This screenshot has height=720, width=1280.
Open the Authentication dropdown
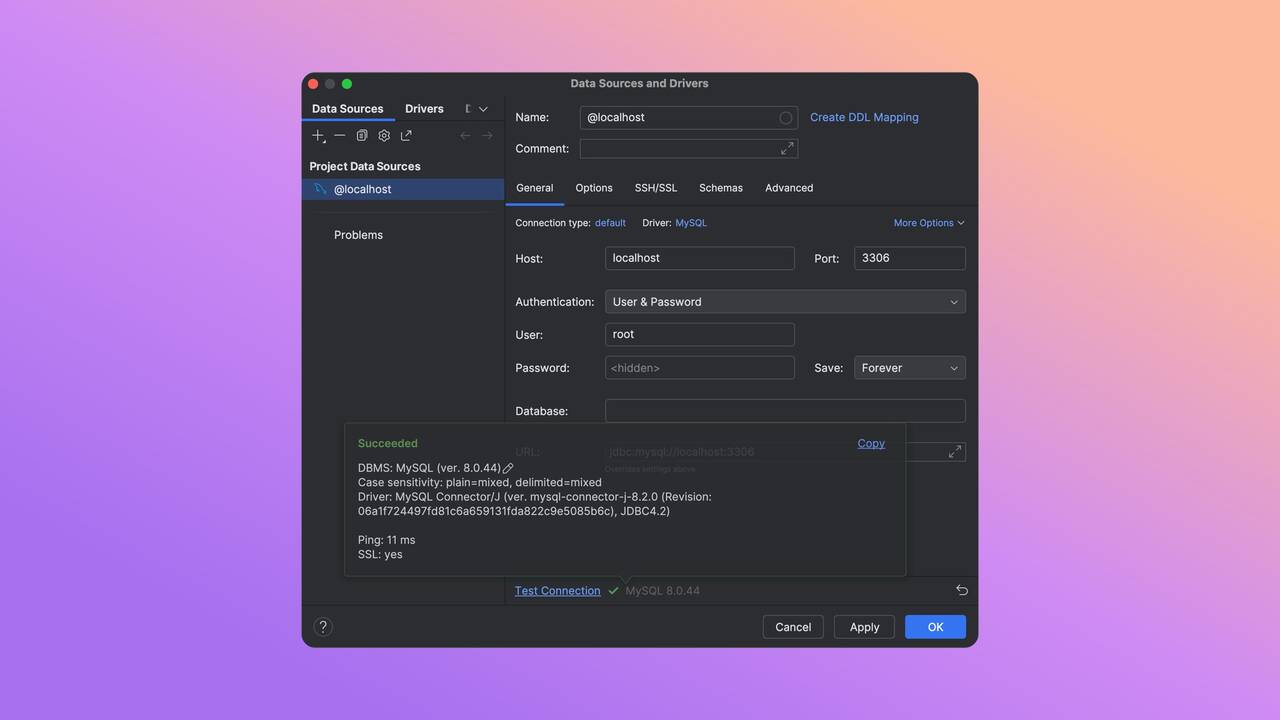click(784, 301)
